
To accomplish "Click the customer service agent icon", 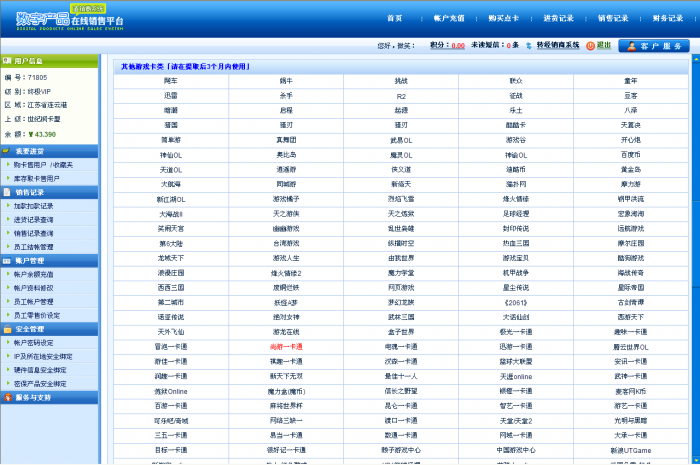I will point(631,46).
